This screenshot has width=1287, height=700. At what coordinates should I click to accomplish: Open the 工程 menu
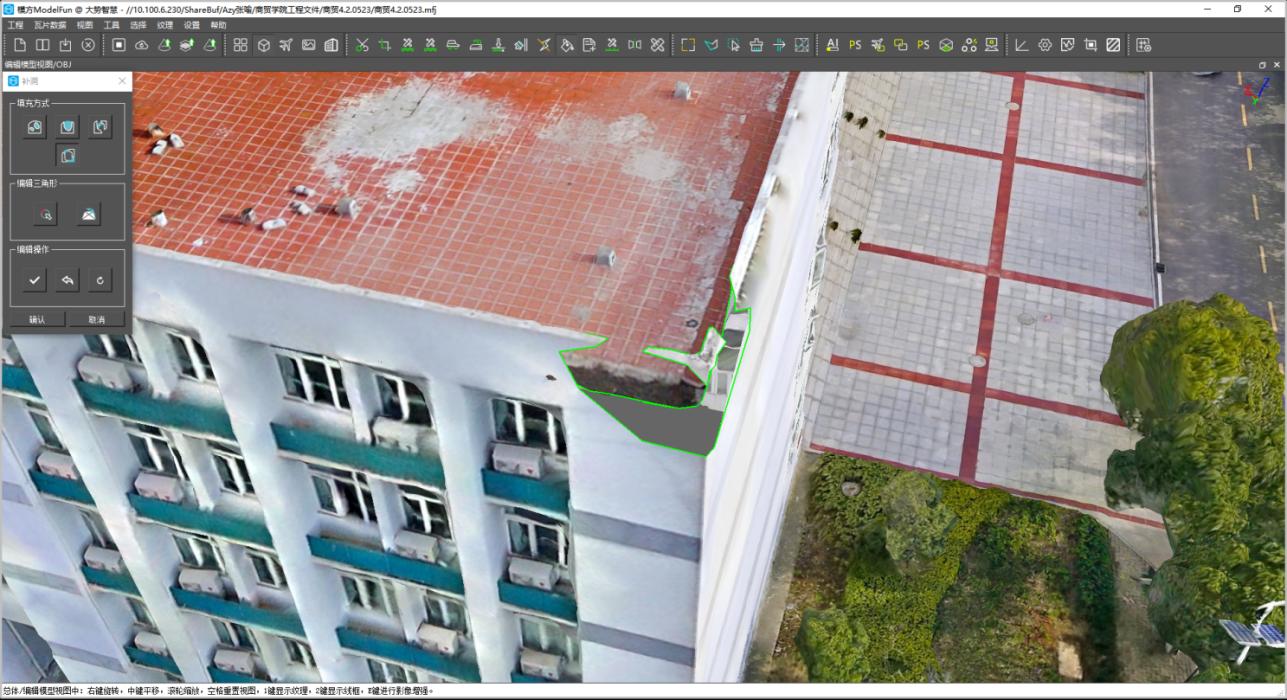[15, 24]
